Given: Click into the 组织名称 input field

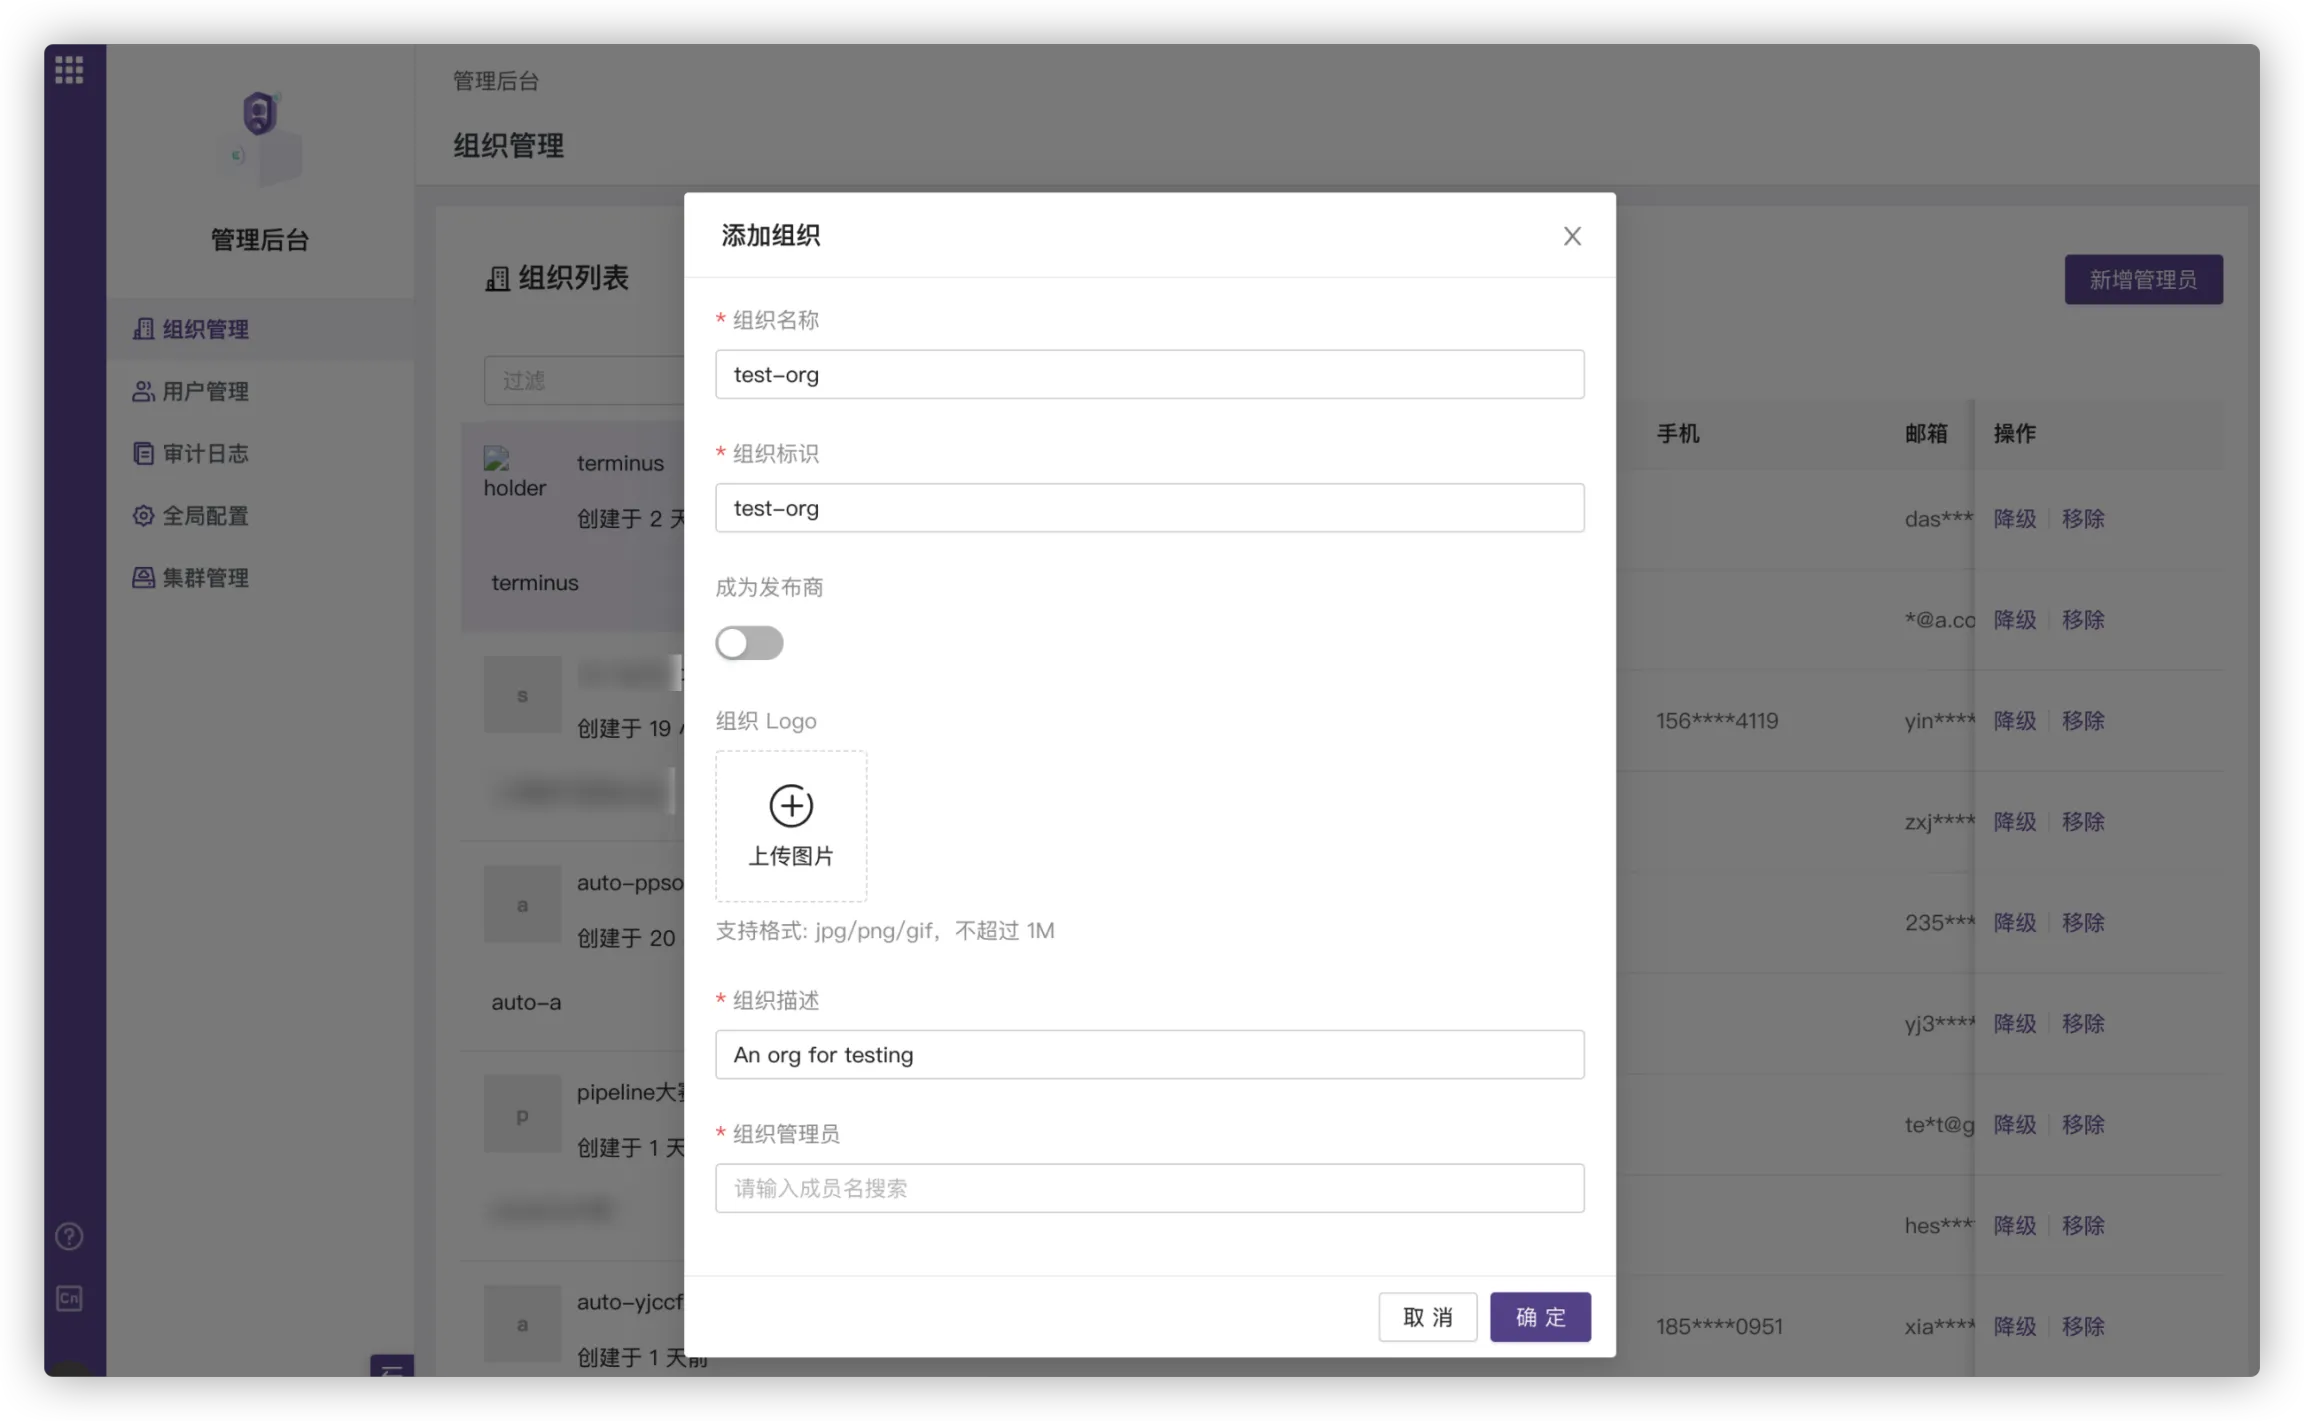Looking at the screenshot, I should pyautogui.click(x=1149, y=375).
